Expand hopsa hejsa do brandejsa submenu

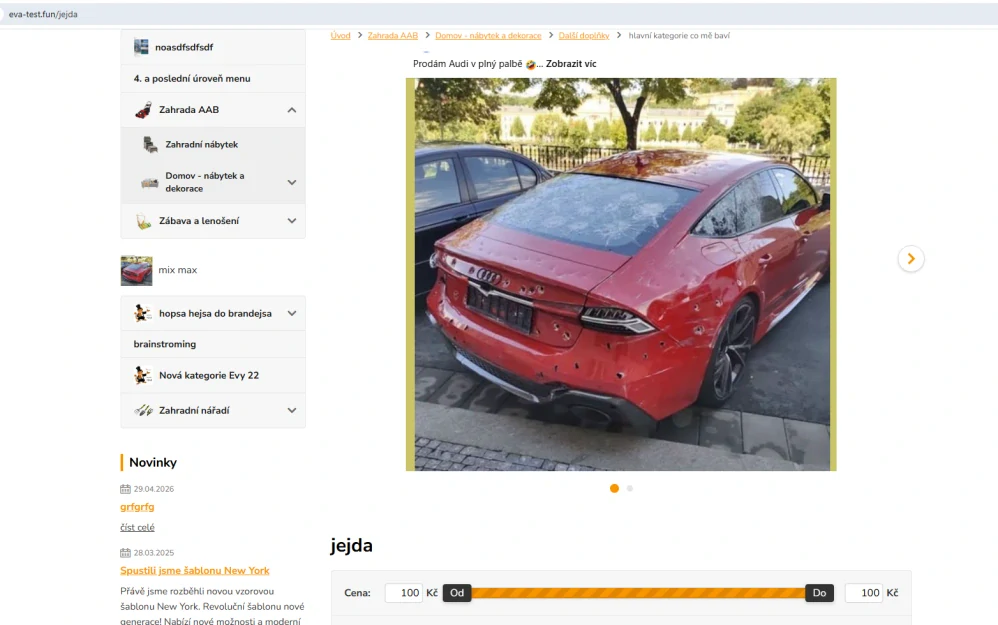(x=292, y=313)
